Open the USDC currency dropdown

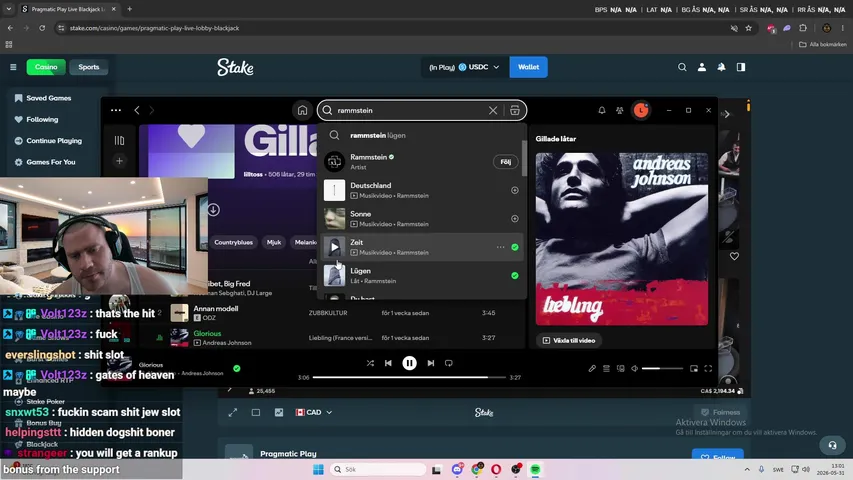pos(464,67)
